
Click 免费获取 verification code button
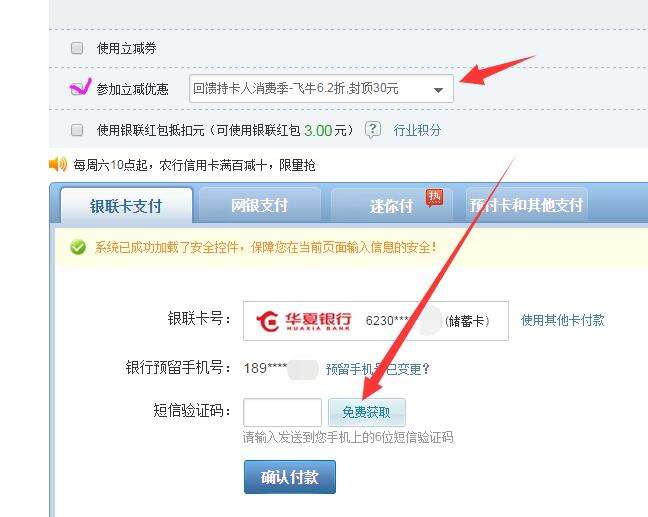pyautogui.click(x=367, y=412)
